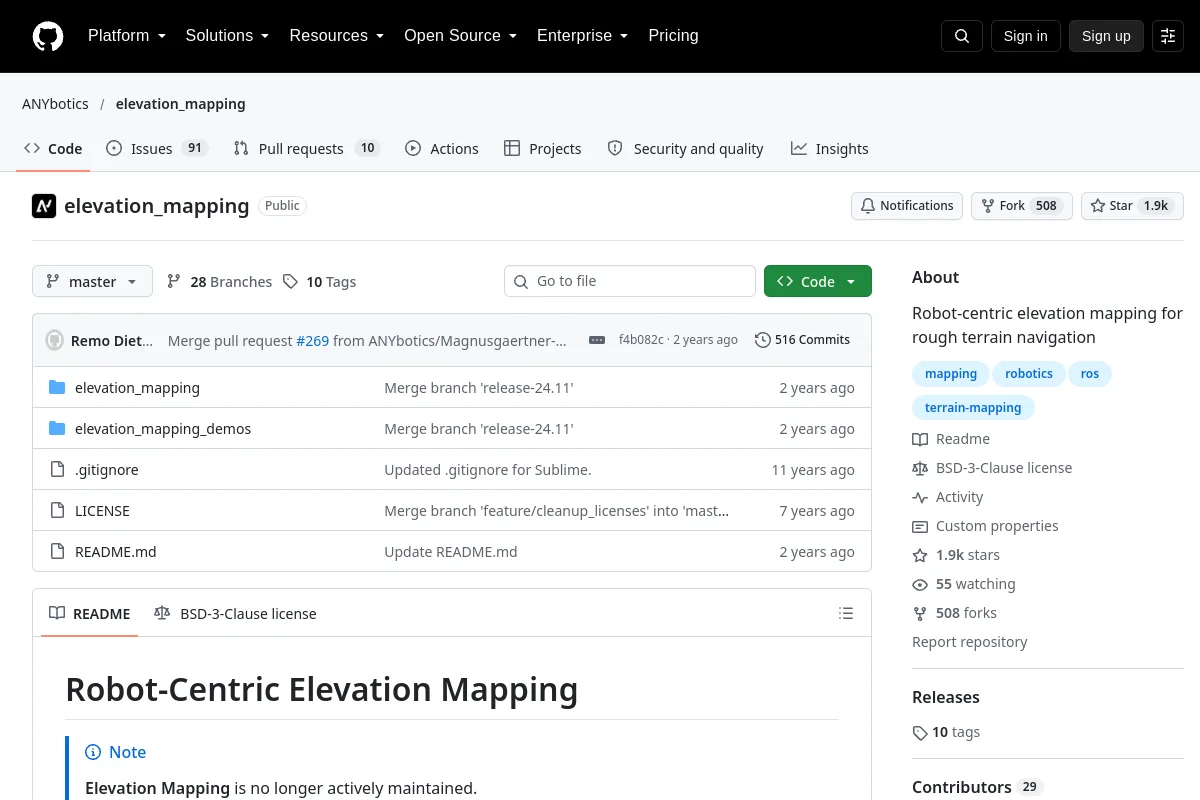Open the green Code dropdown button

[x=818, y=282]
